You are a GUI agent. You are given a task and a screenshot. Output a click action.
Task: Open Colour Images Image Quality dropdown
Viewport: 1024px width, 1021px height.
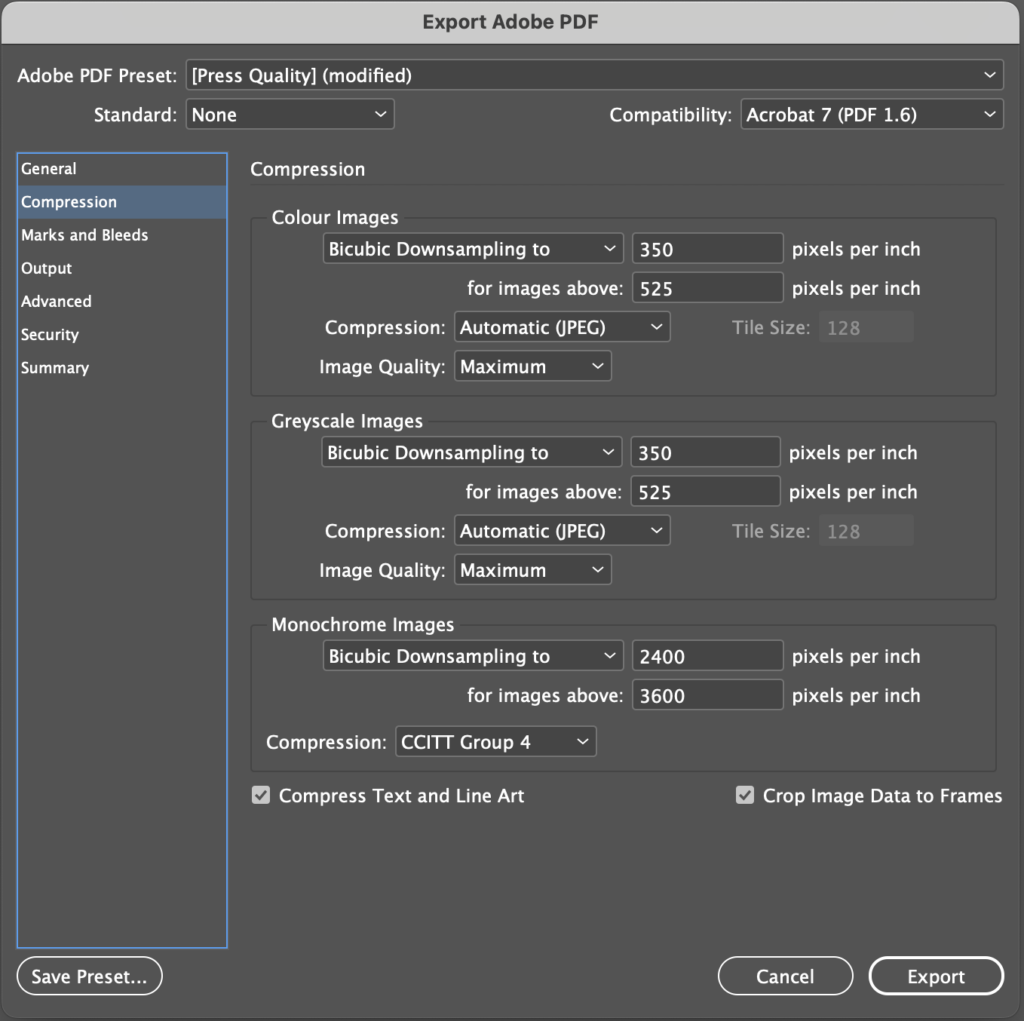click(532, 366)
